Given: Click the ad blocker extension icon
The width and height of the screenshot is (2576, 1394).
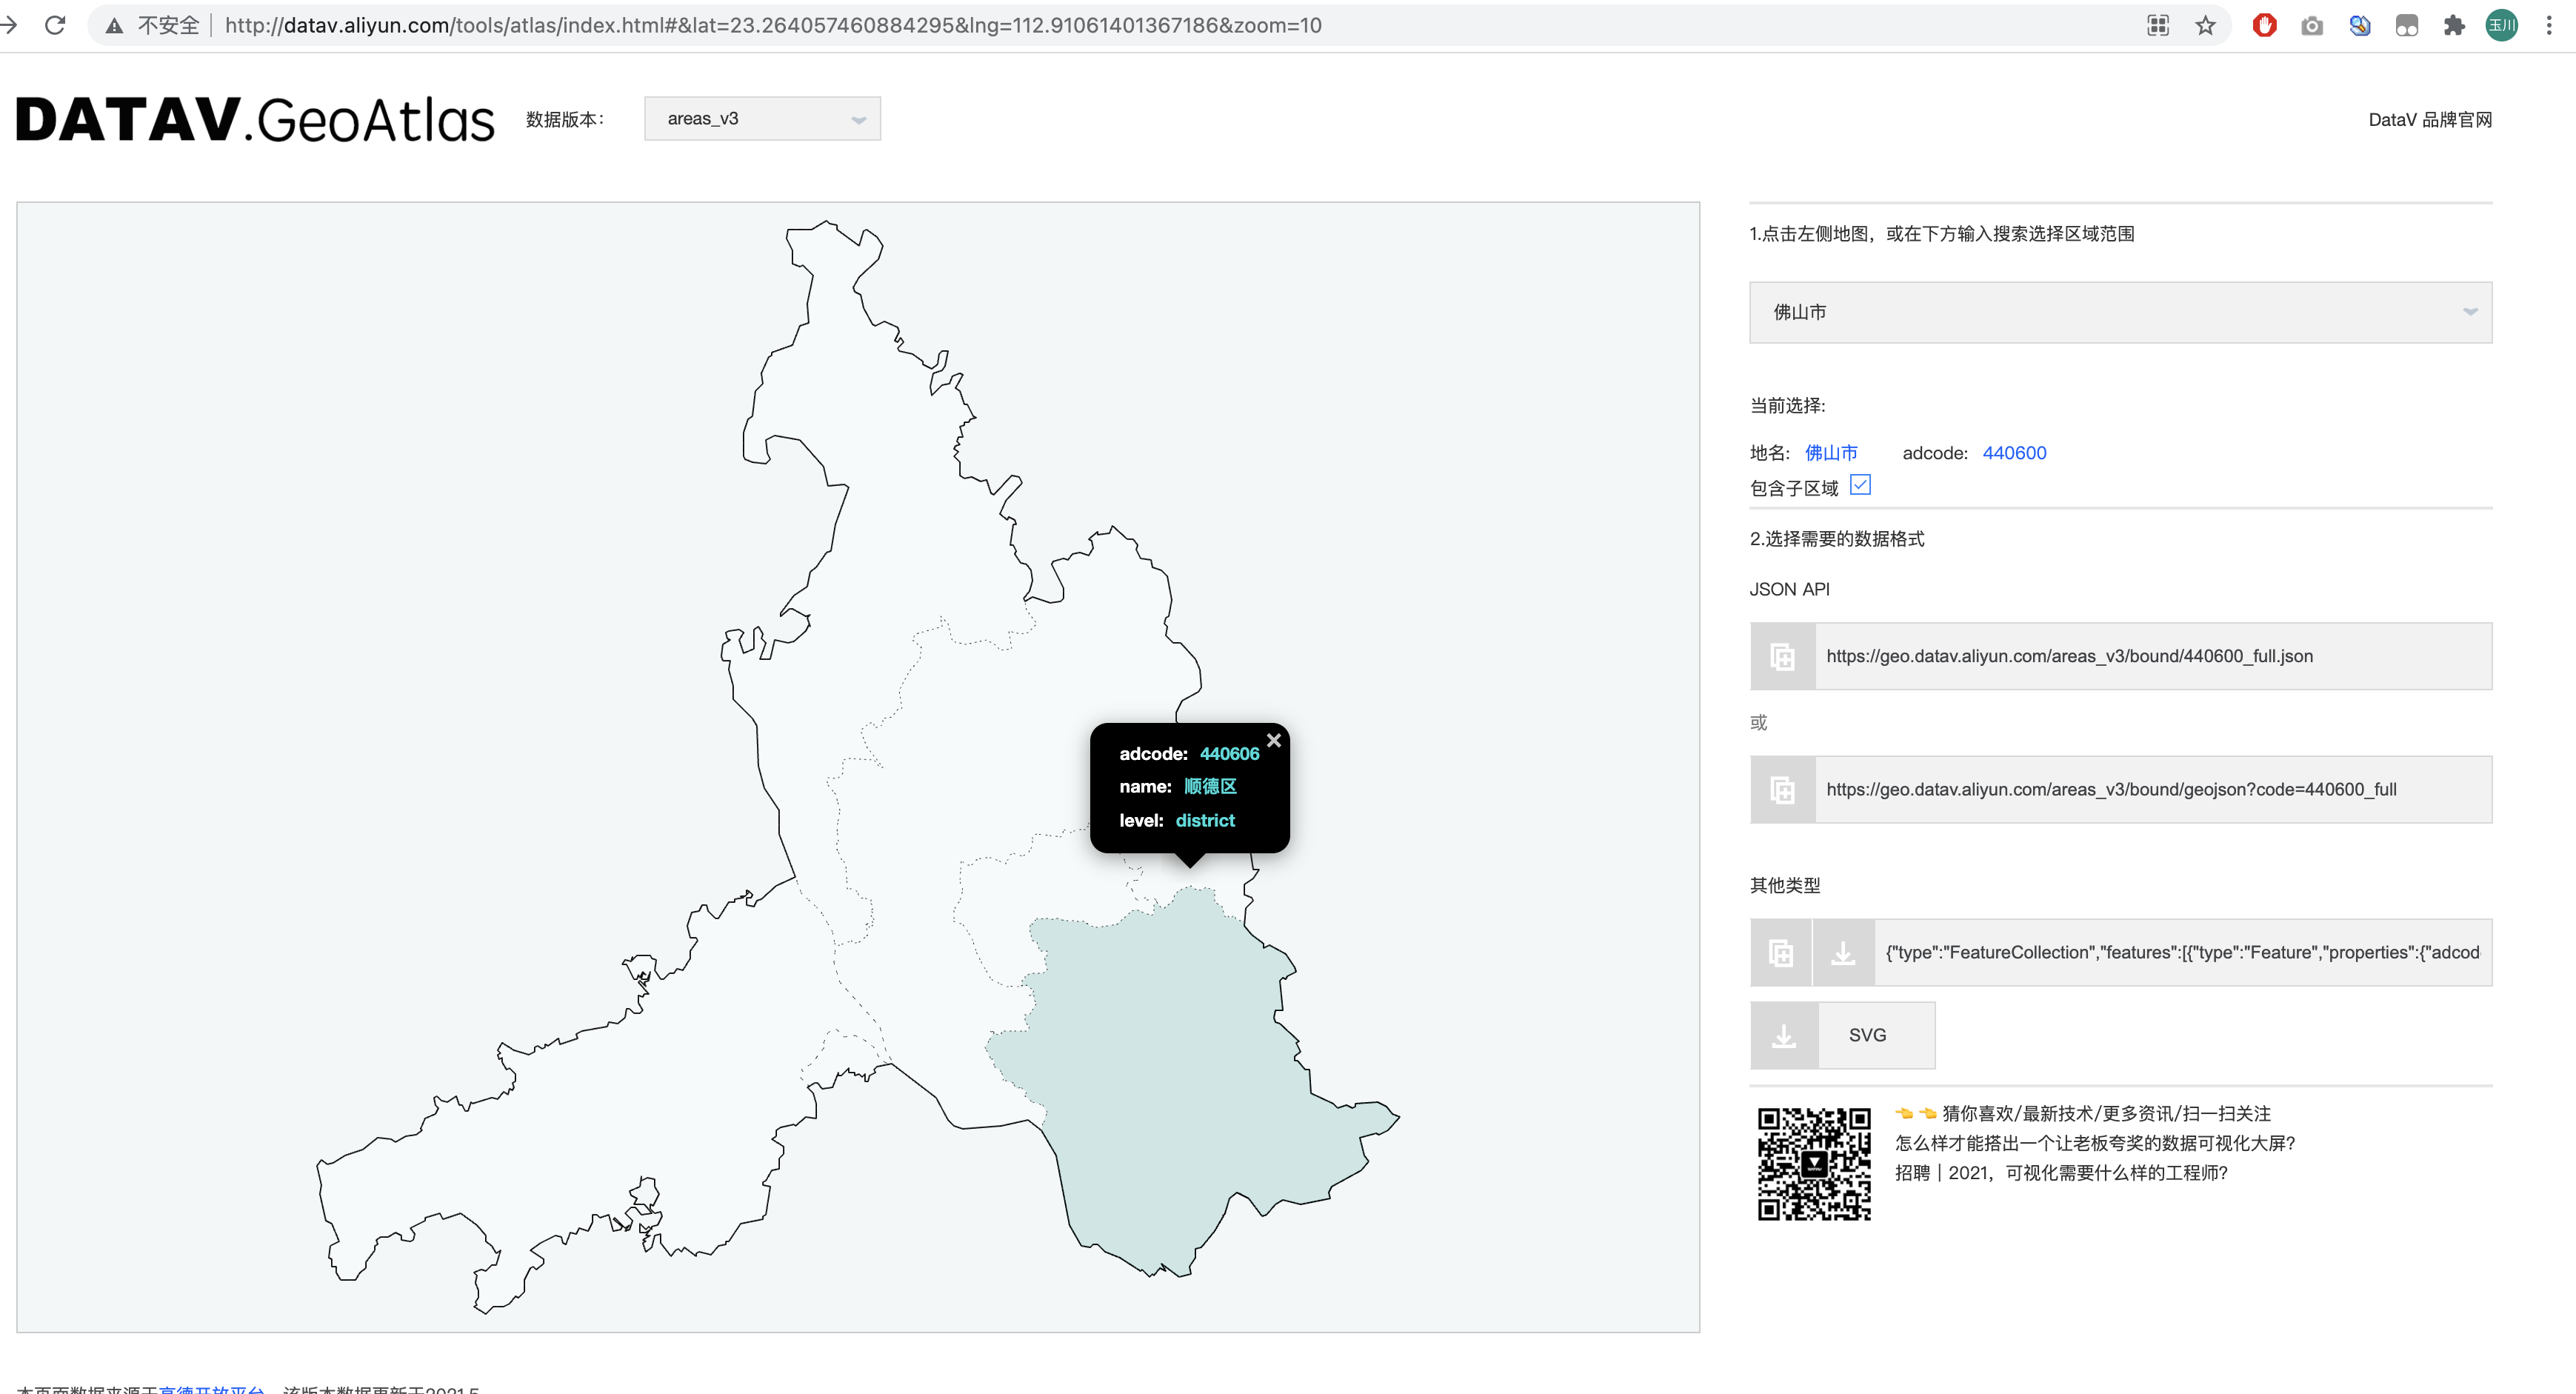Looking at the screenshot, I should click(x=2264, y=25).
